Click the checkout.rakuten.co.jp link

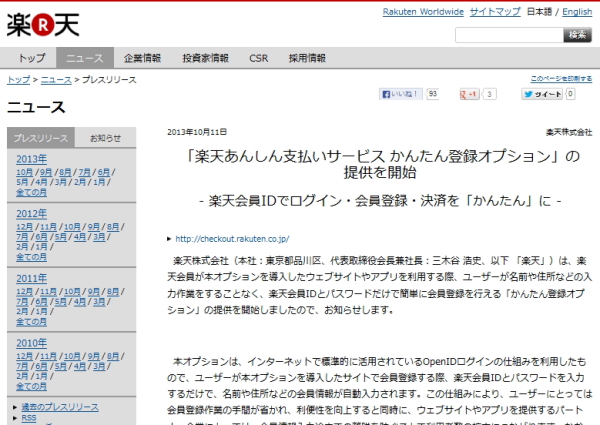click(x=232, y=239)
